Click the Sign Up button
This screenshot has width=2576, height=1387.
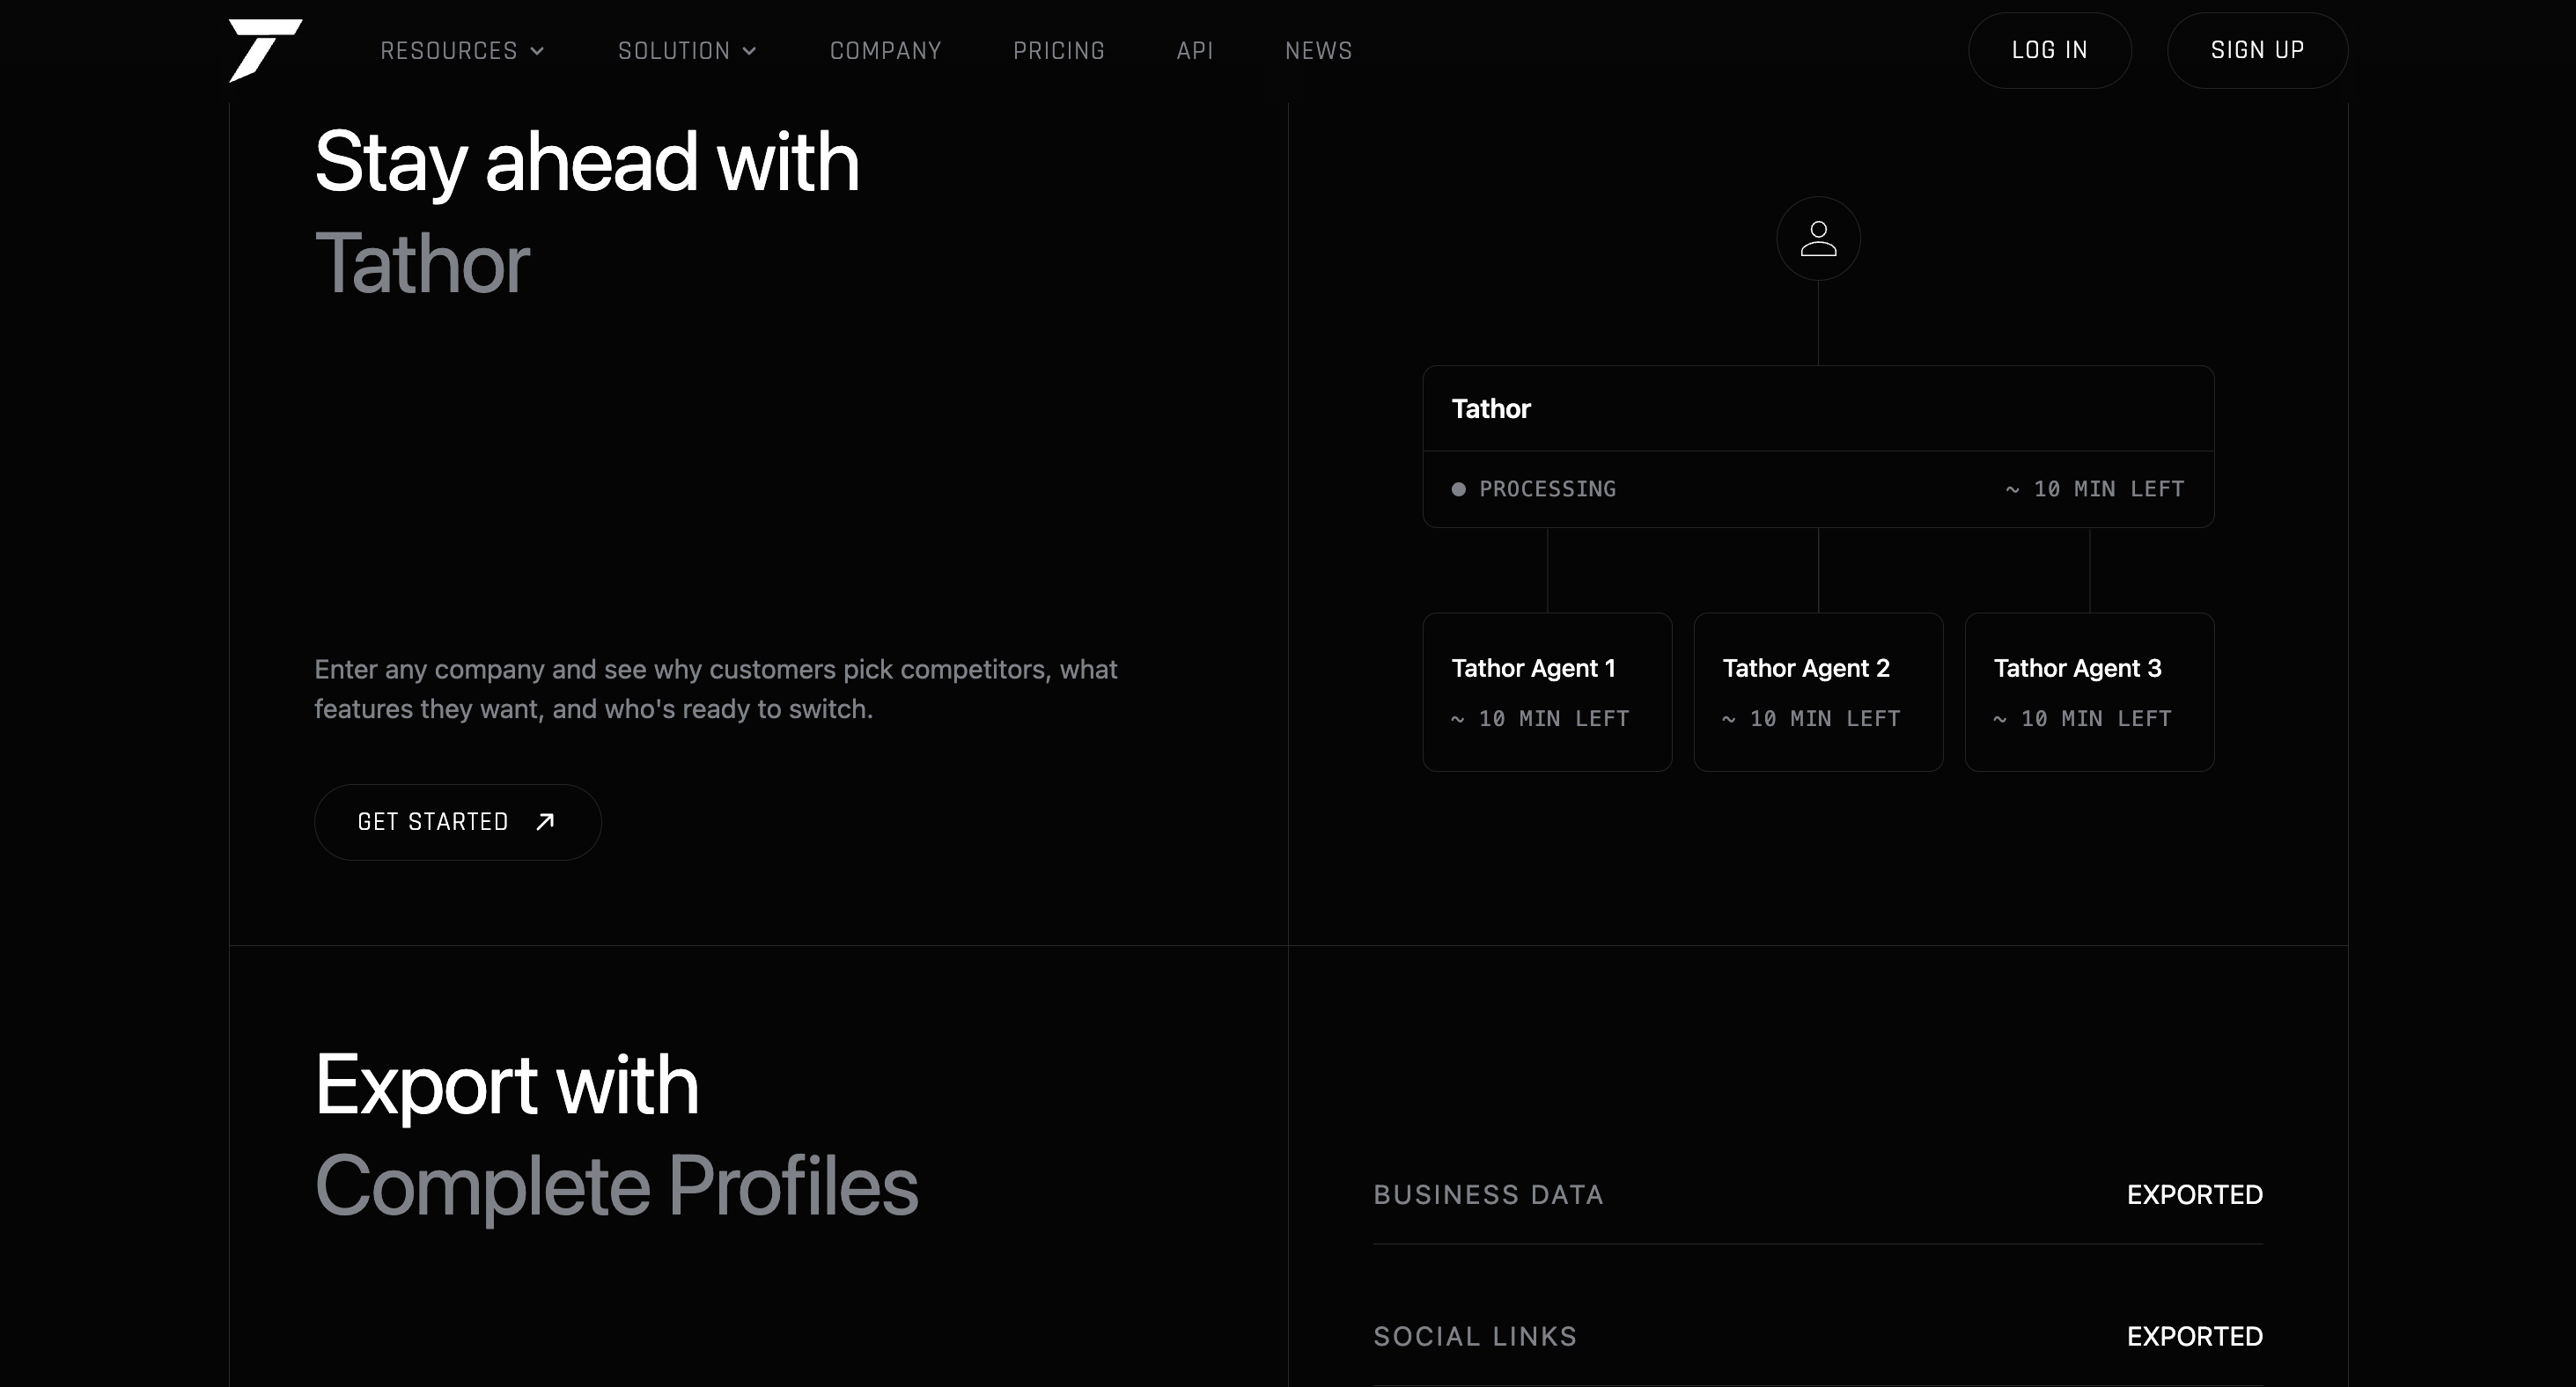pyautogui.click(x=2257, y=50)
